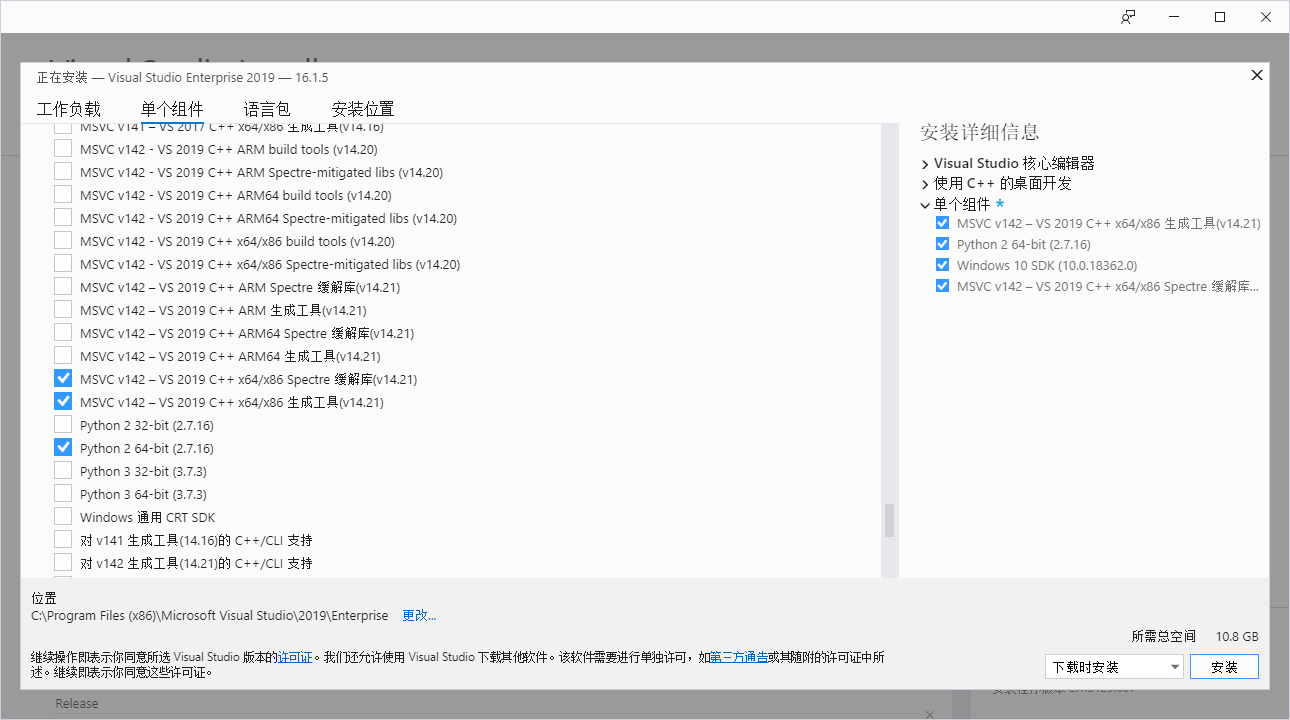1290x720 pixels.
Task: Check x64/x86 build tools (v14.20) checkbox
Action: point(63,241)
